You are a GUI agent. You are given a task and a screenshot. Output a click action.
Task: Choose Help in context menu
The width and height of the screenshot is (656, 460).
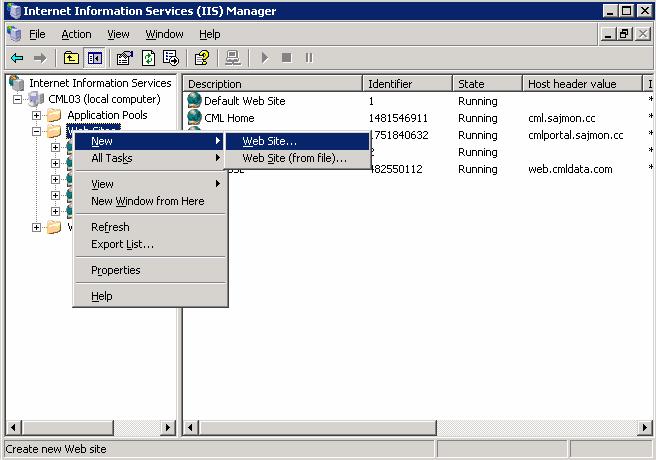[149, 296]
